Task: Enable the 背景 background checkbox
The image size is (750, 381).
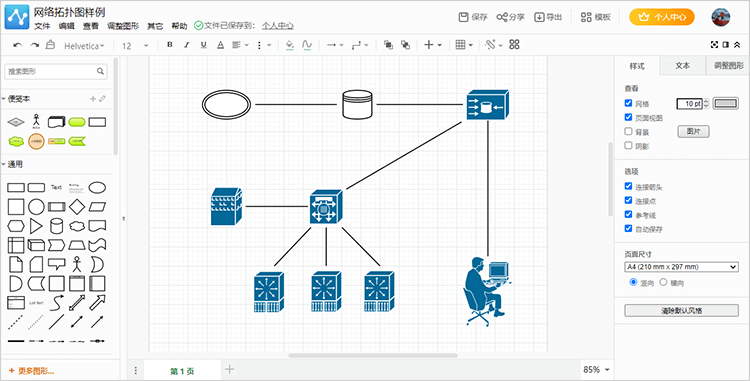Action: pyautogui.click(x=629, y=131)
